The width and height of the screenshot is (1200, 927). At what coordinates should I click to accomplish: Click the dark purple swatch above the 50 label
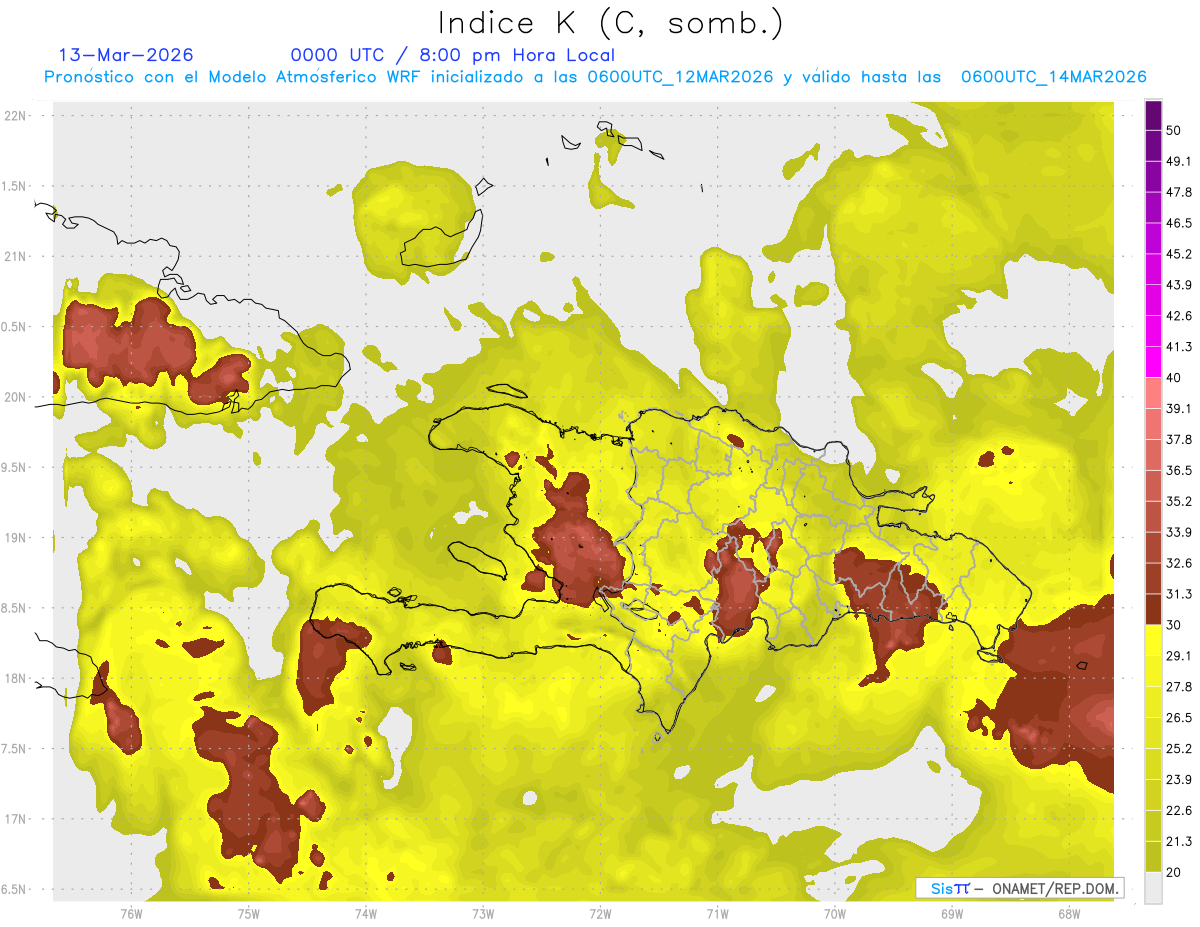[x=1153, y=116]
